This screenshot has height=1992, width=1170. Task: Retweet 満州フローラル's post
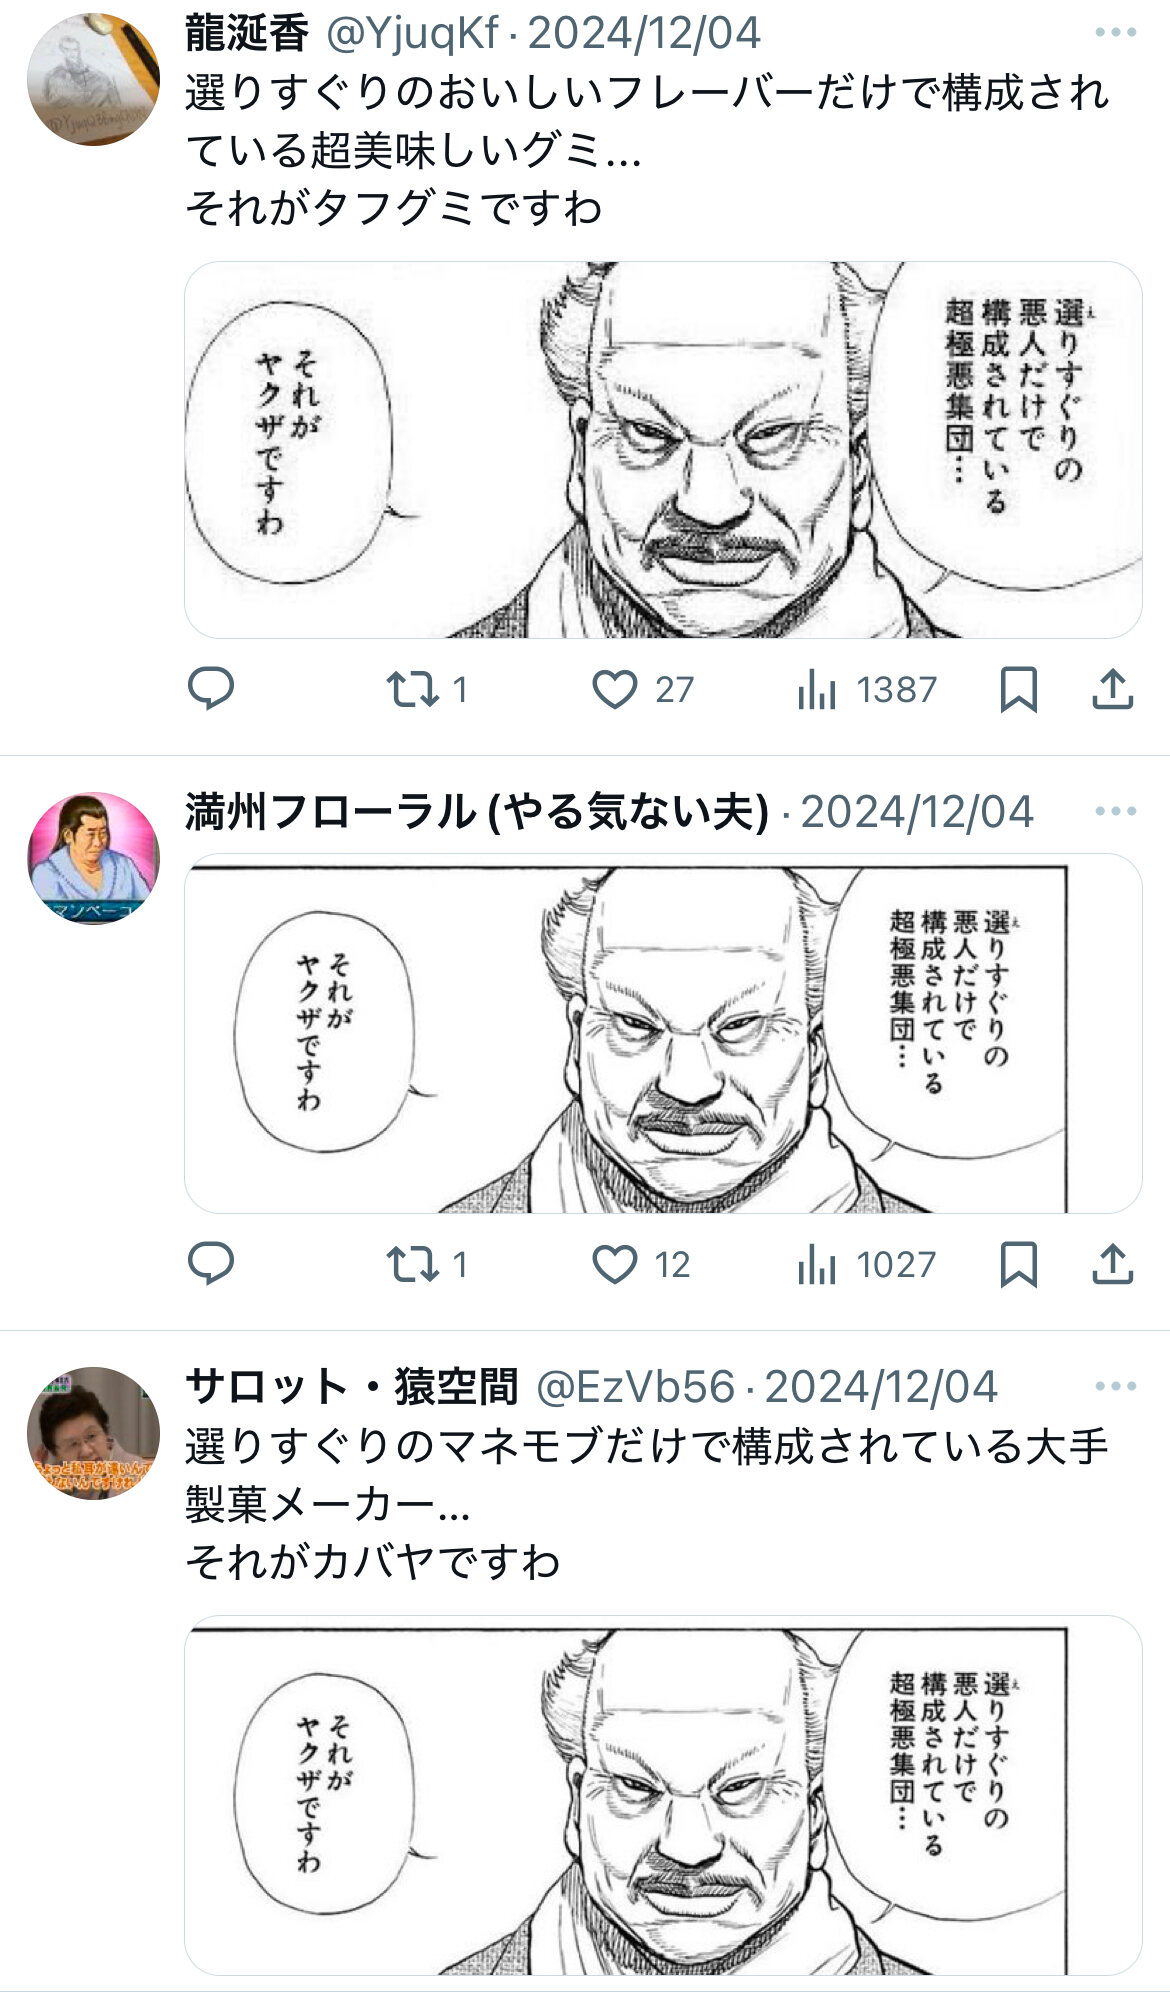click(x=427, y=1264)
